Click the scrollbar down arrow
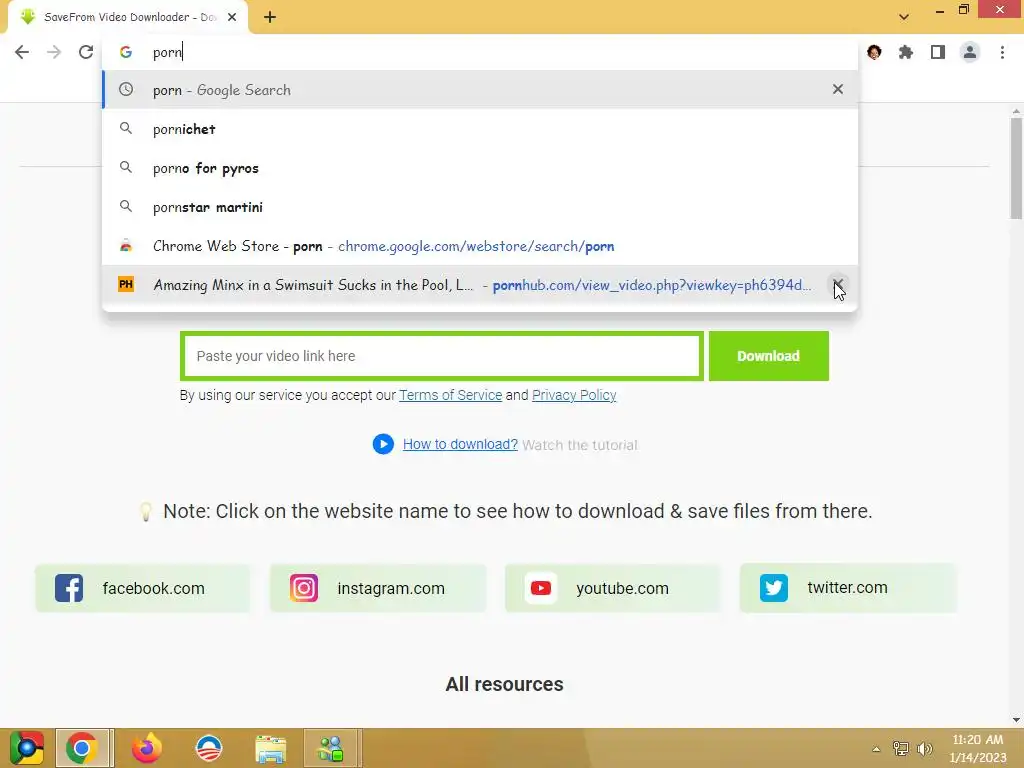 pyautogui.click(x=1016, y=720)
